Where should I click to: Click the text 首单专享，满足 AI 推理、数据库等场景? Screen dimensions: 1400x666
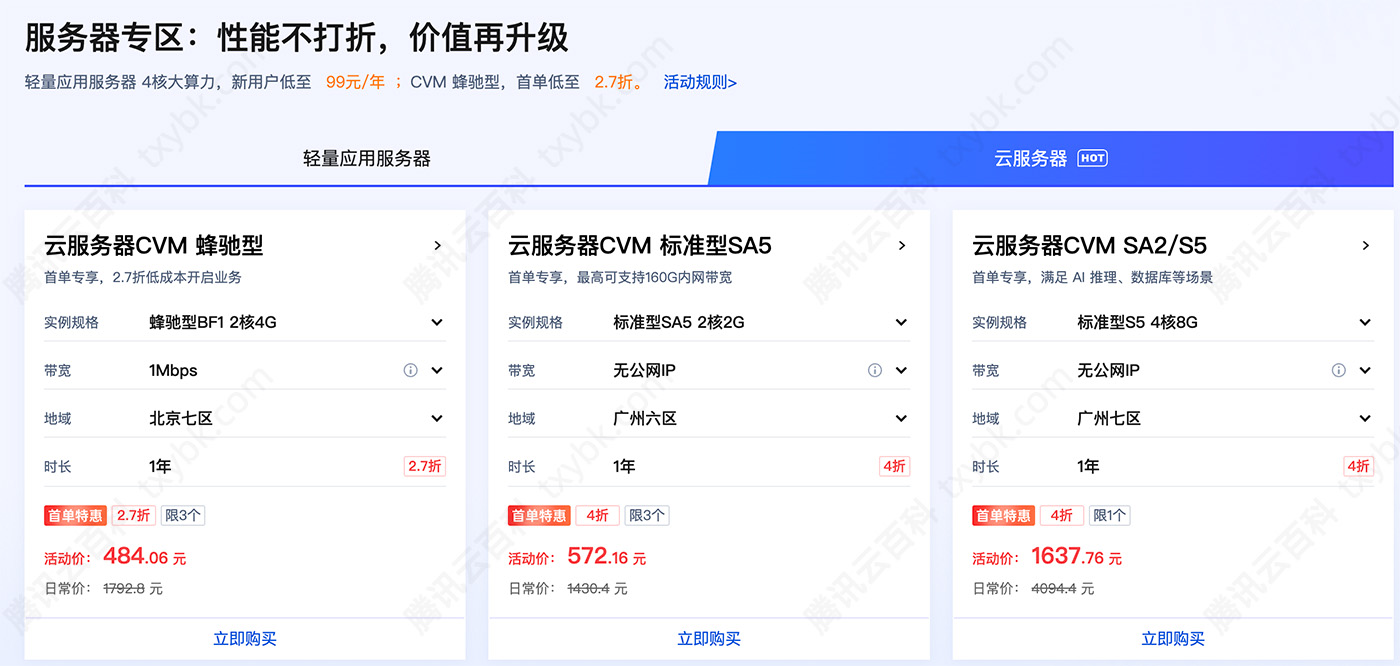click(1093, 277)
